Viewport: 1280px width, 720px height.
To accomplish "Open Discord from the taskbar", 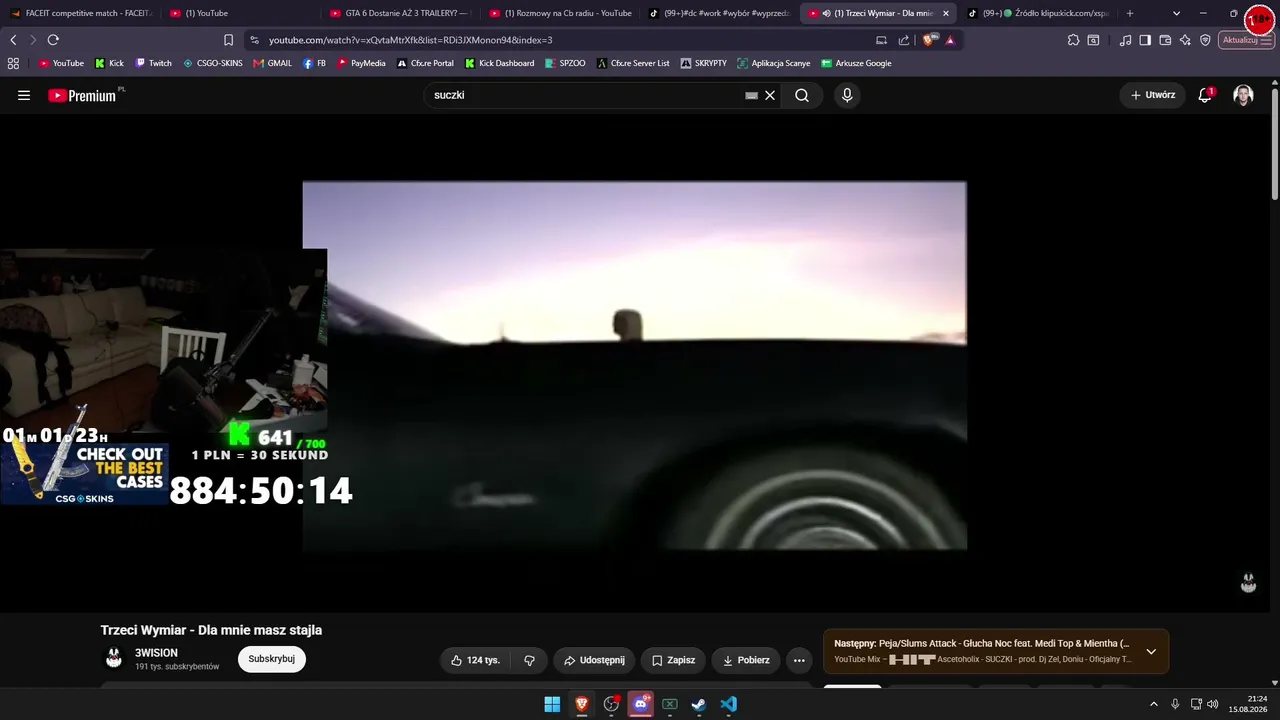I will coord(640,704).
